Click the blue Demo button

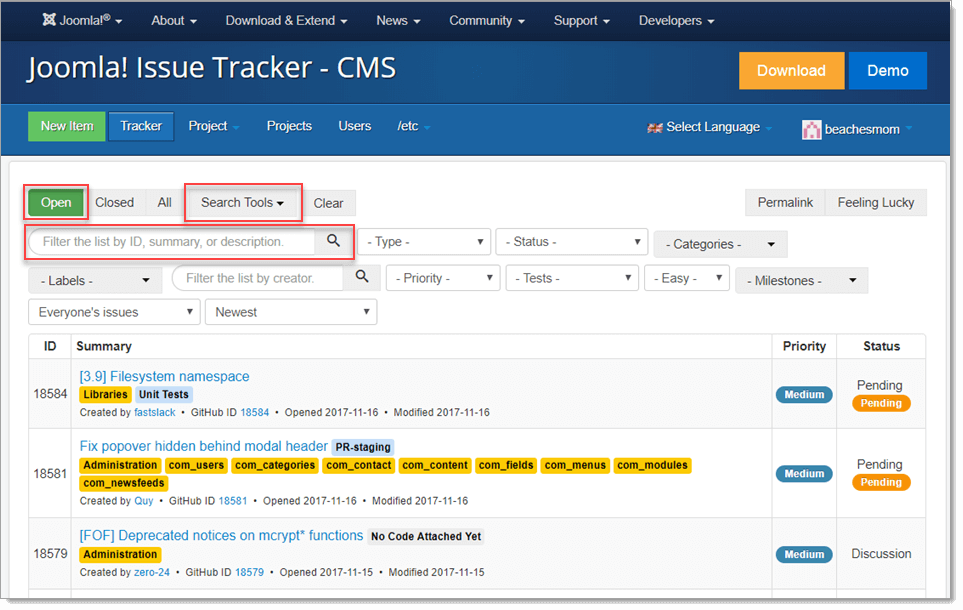point(887,71)
